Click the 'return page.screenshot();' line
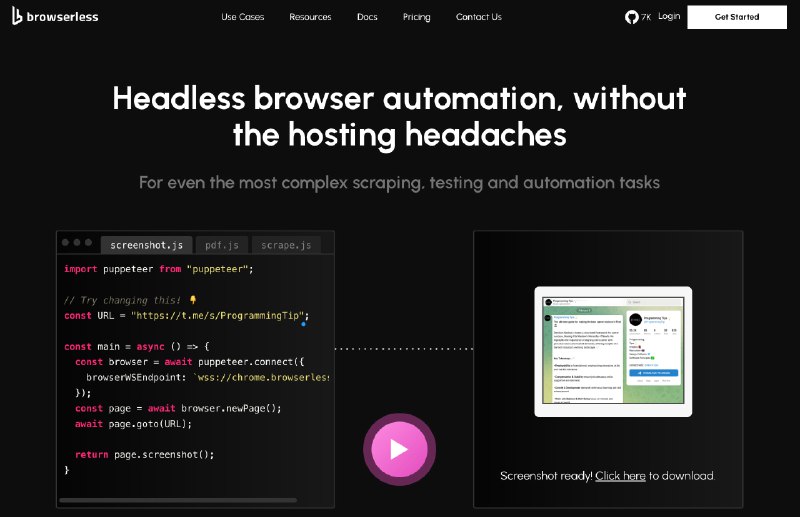800x517 pixels. (x=144, y=454)
